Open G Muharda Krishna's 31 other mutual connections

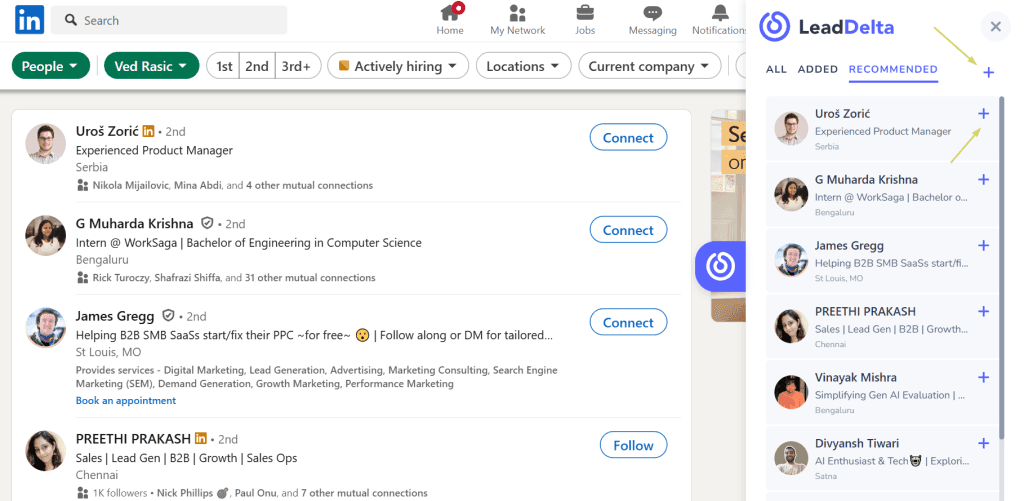pyautogui.click(x=310, y=278)
